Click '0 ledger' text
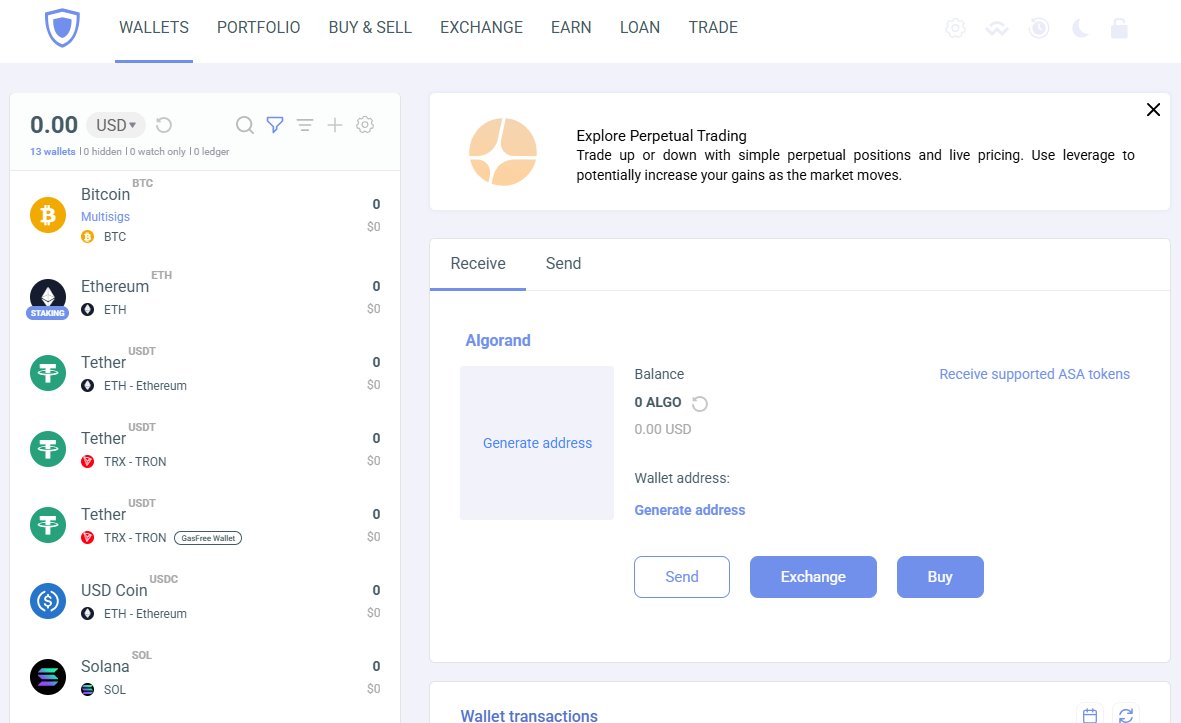The height and width of the screenshot is (723, 1181). (212, 151)
